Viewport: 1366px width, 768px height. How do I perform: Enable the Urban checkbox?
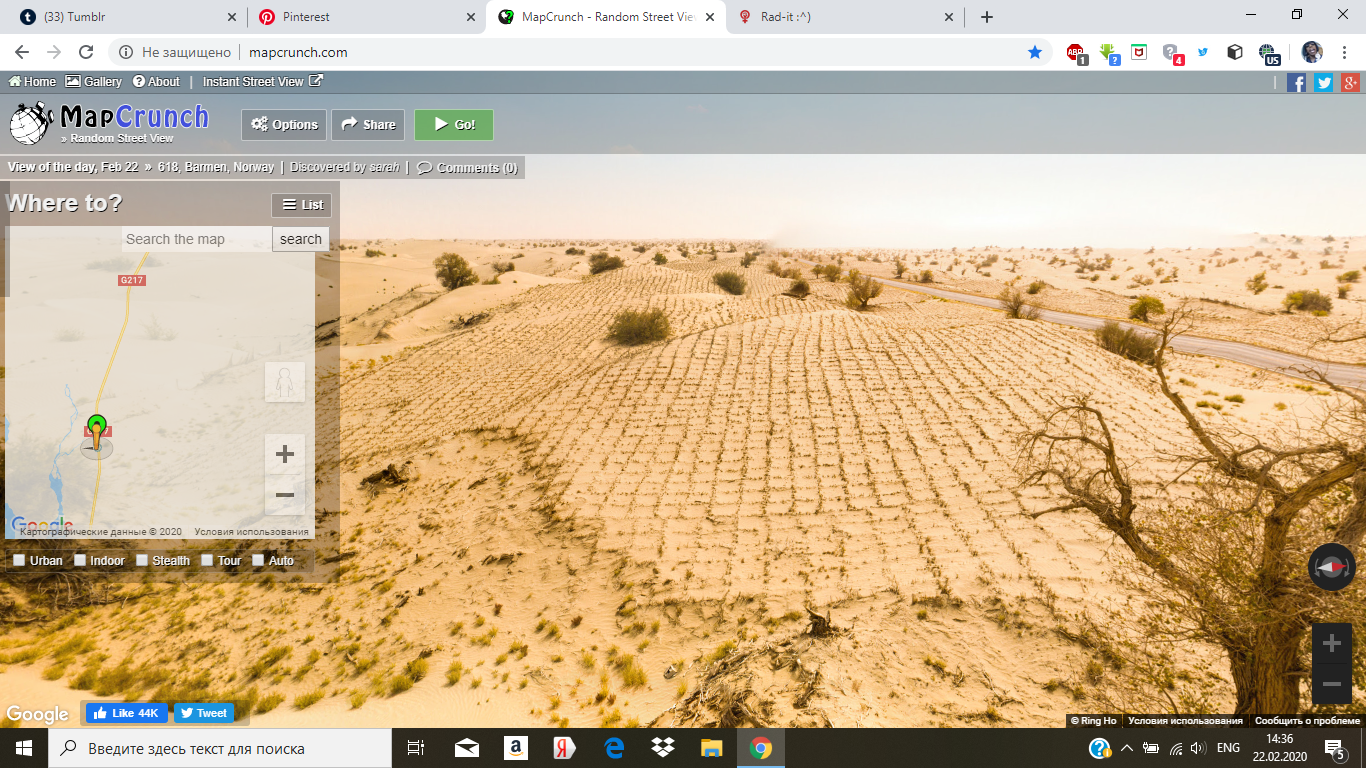tap(19, 560)
